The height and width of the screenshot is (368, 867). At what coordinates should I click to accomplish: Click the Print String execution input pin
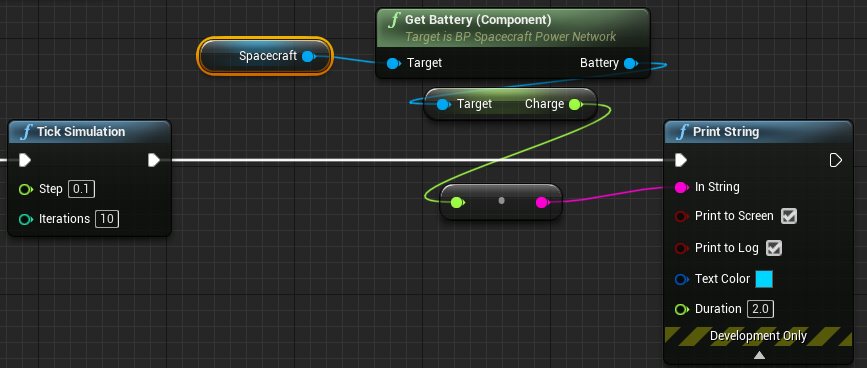point(681,160)
